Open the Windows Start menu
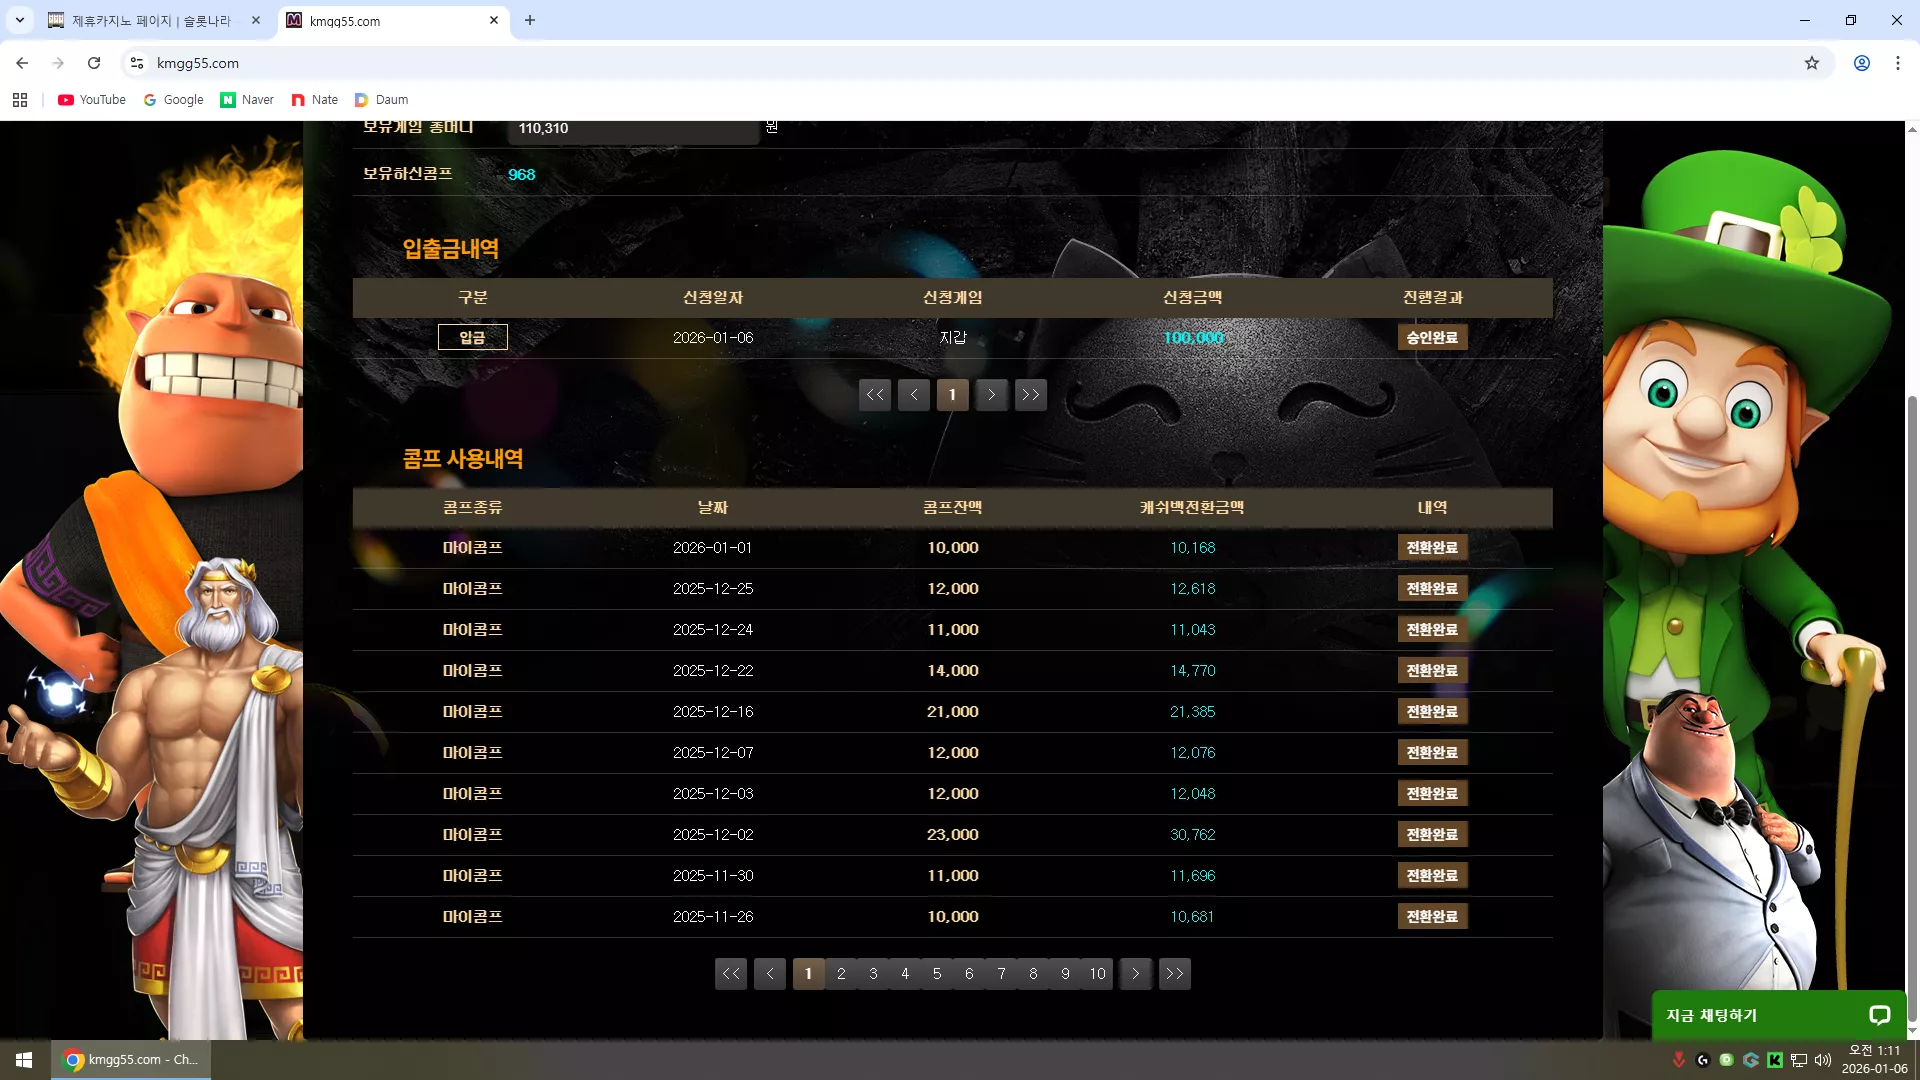 tap(24, 1060)
